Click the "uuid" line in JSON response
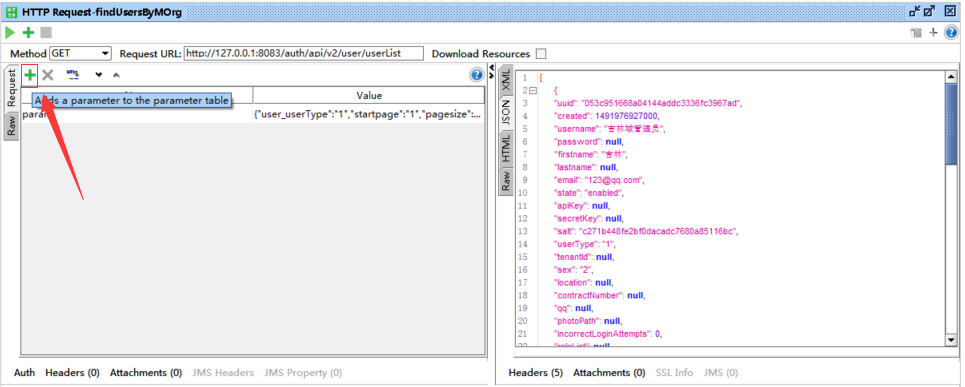This screenshot has width=965, height=387. pos(648,103)
